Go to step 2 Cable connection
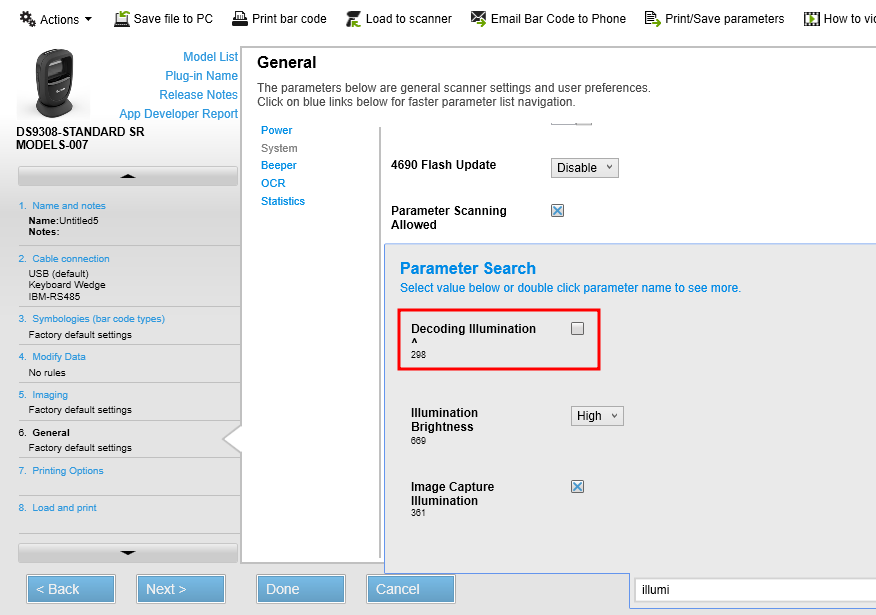This screenshot has height=615, width=876. coord(71,259)
